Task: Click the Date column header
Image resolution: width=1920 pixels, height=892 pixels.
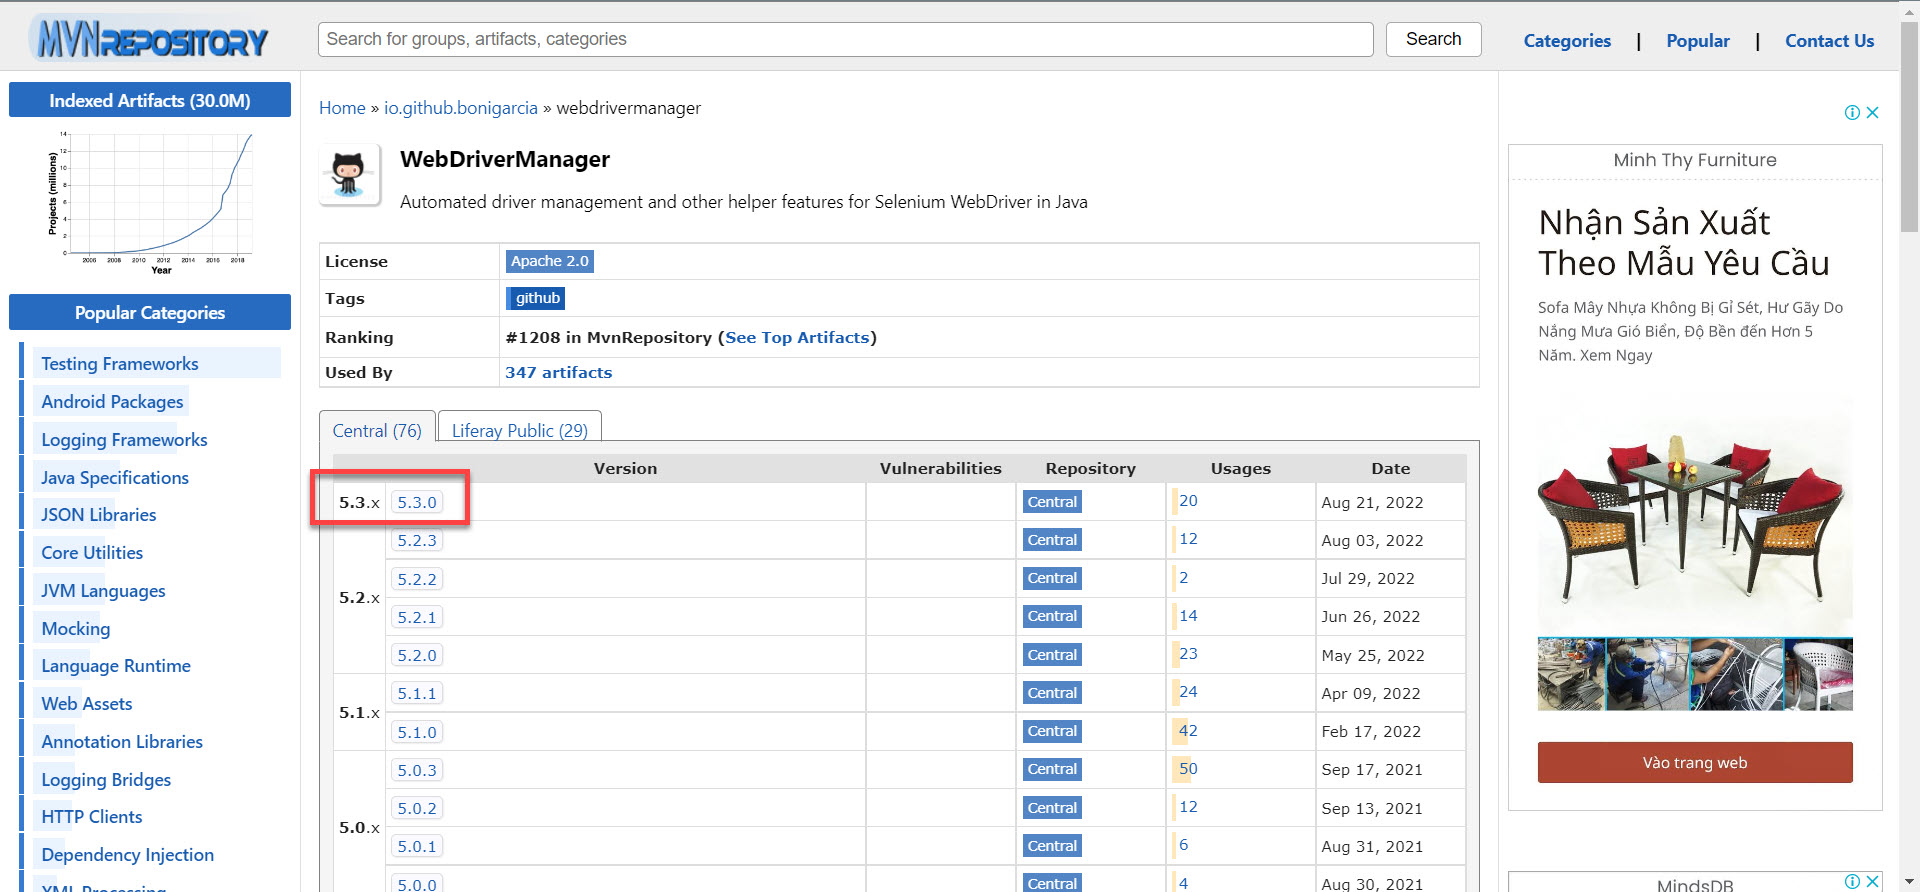Action: [x=1391, y=468]
